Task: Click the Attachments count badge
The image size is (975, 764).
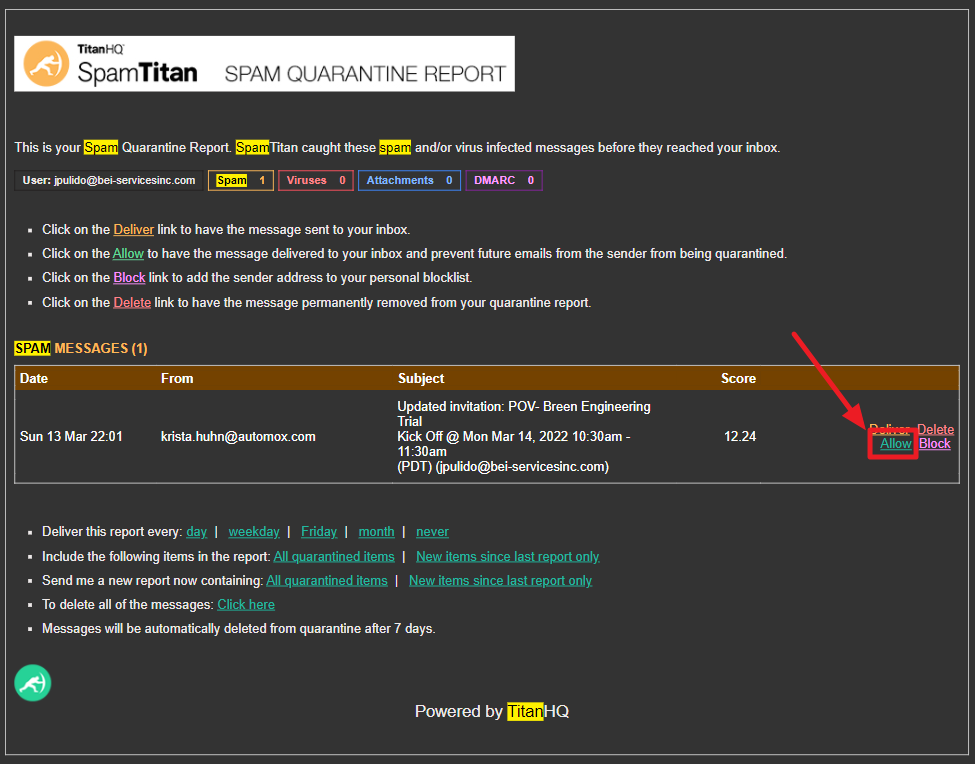Action: click(x=409, y=180)
